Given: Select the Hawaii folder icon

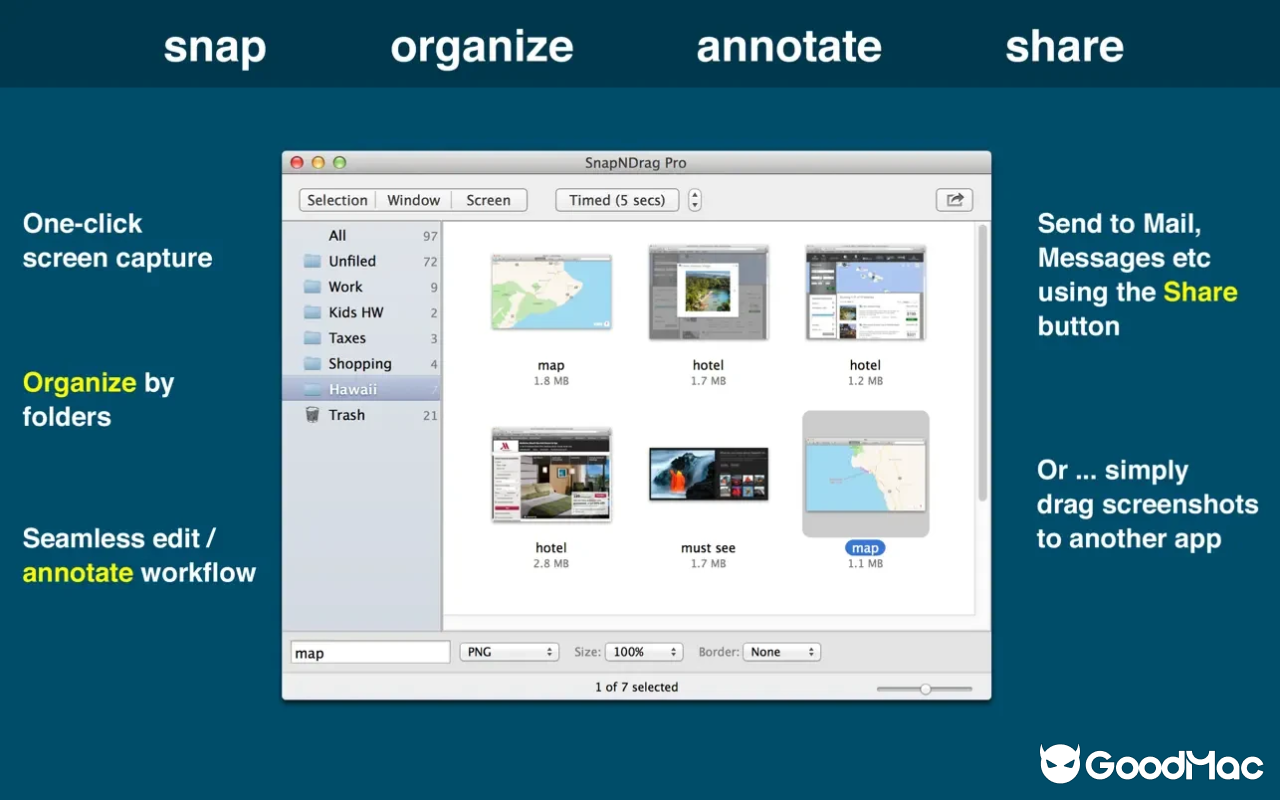Looking at the screenshot, I should tap(312, 389).
